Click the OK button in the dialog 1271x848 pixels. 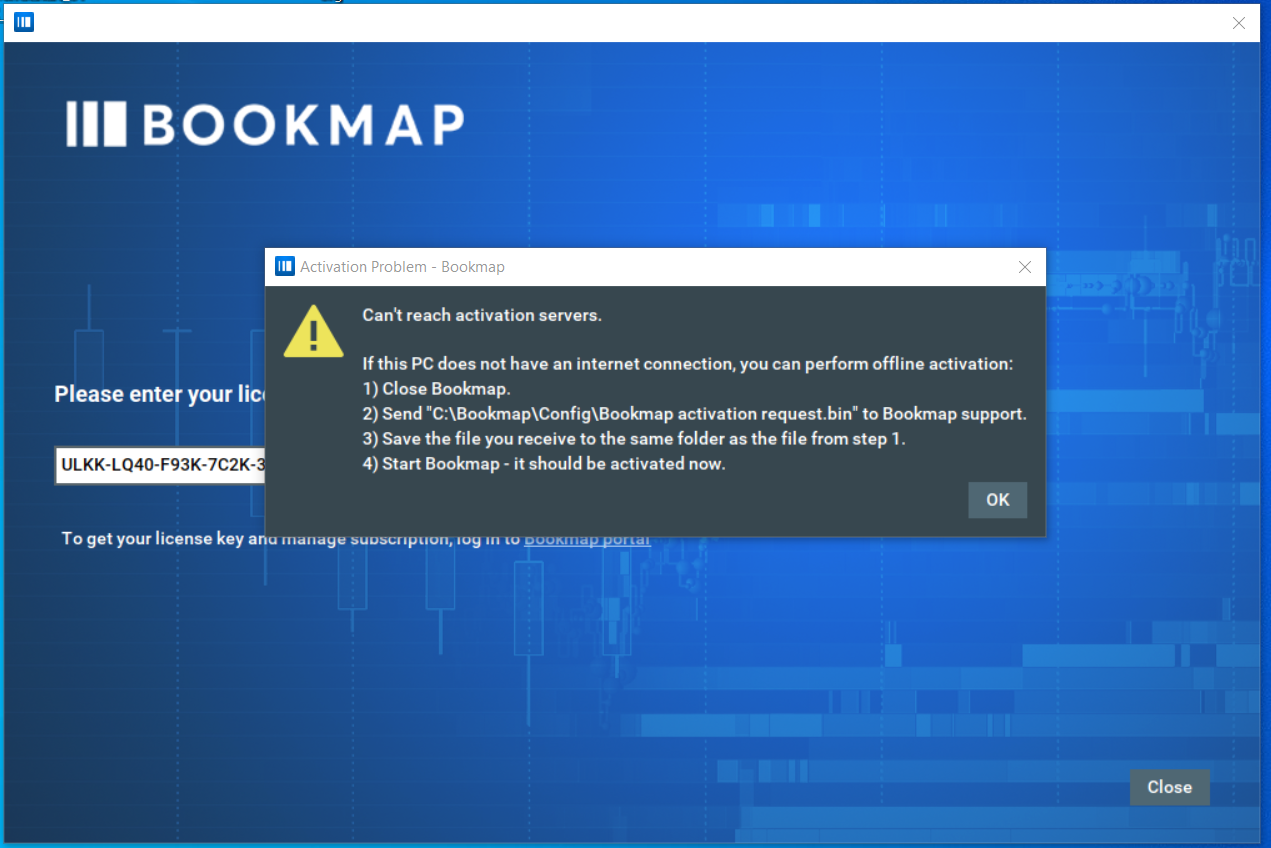(997, 500)
